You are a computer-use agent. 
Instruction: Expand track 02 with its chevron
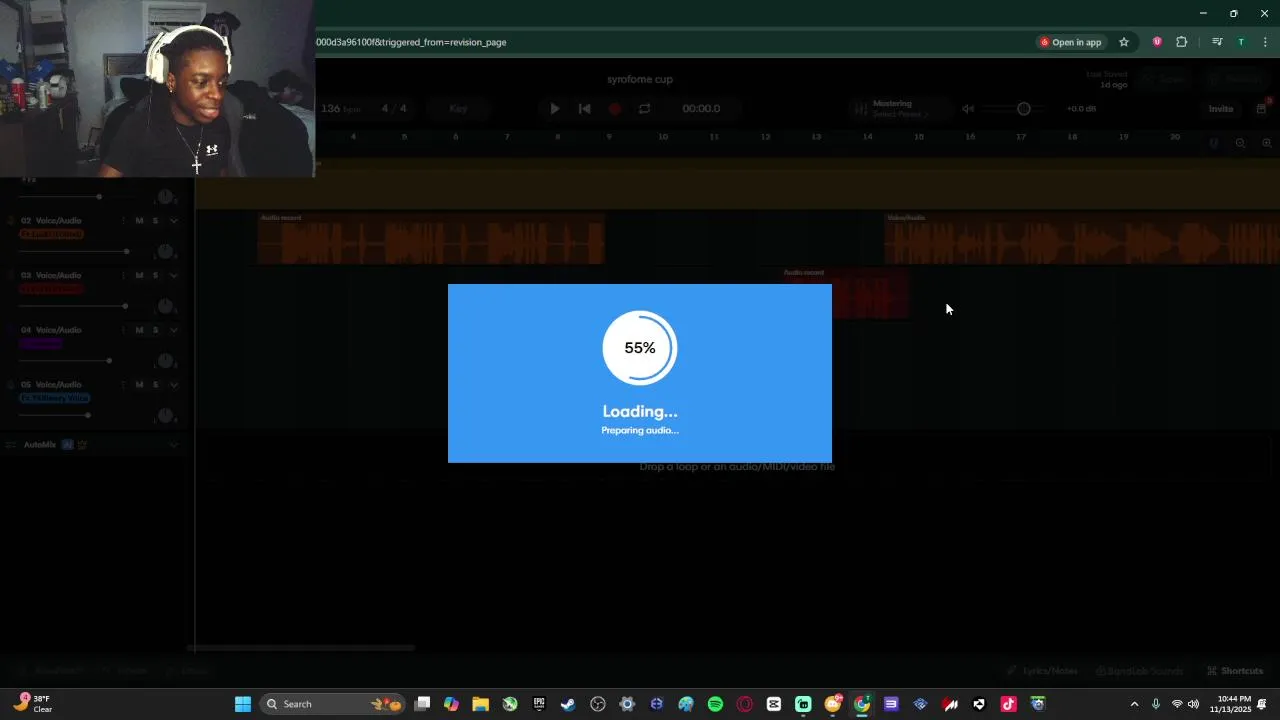174,220
